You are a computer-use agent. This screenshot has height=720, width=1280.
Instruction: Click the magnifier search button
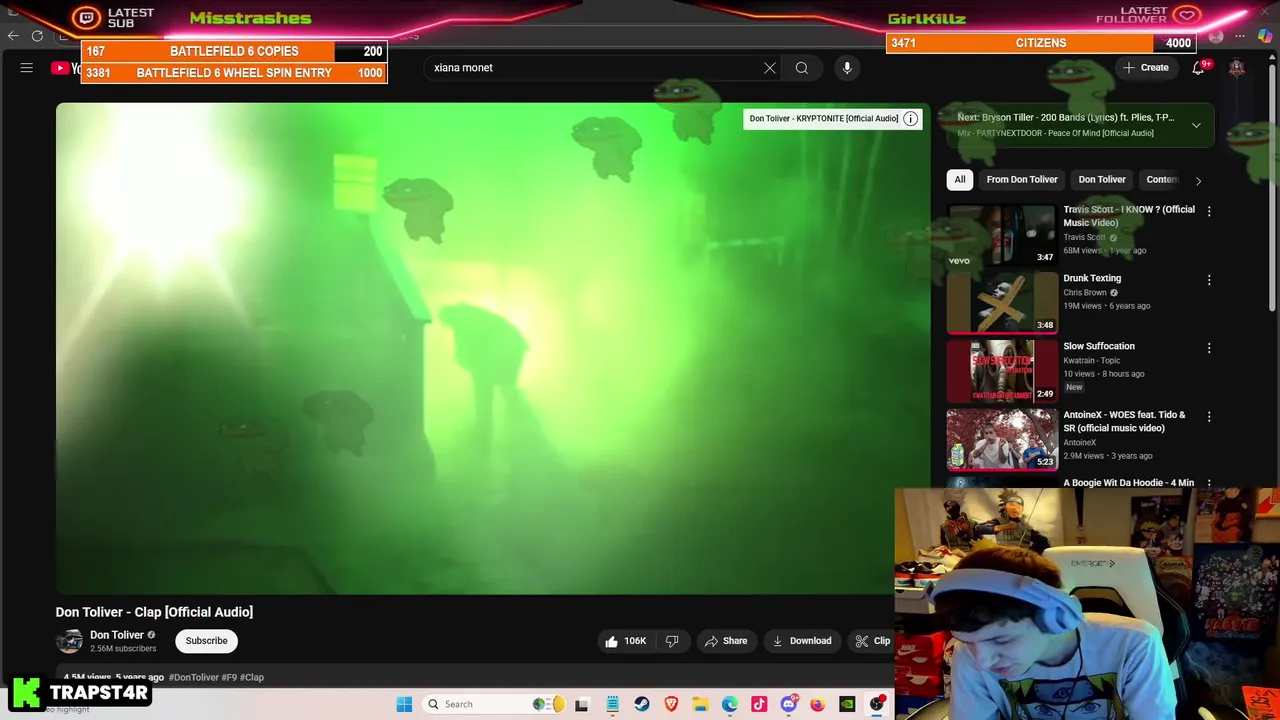pos(802,68)
